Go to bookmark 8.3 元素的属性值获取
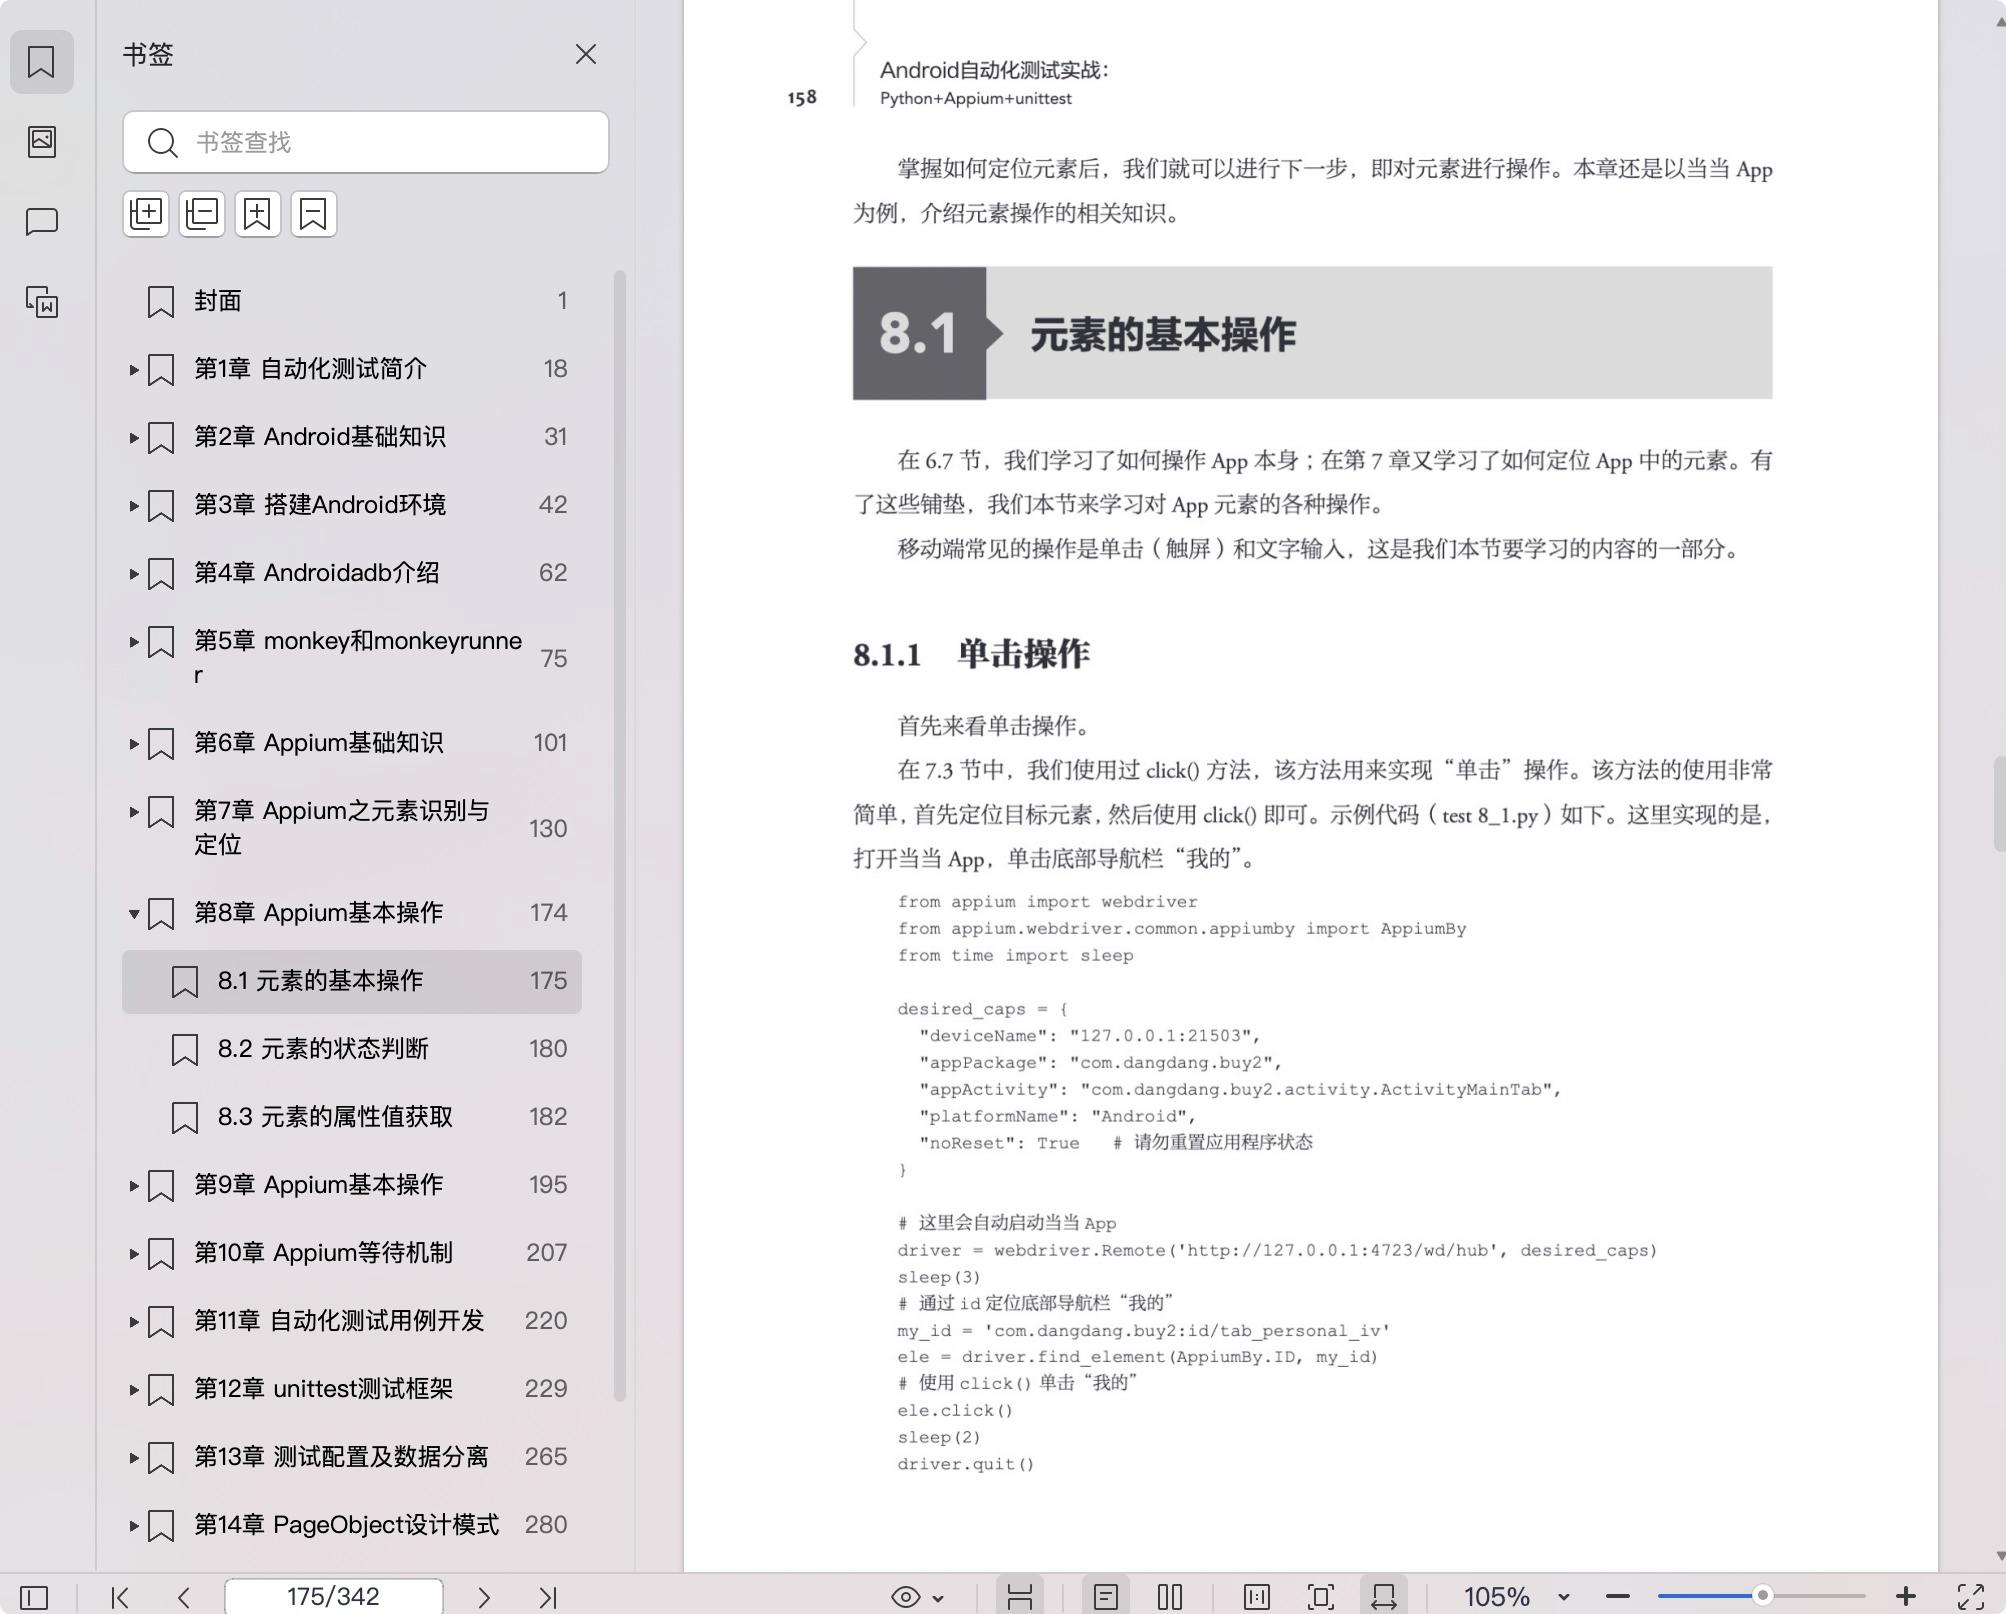2006x1614 pixels. pos(352,1117)
